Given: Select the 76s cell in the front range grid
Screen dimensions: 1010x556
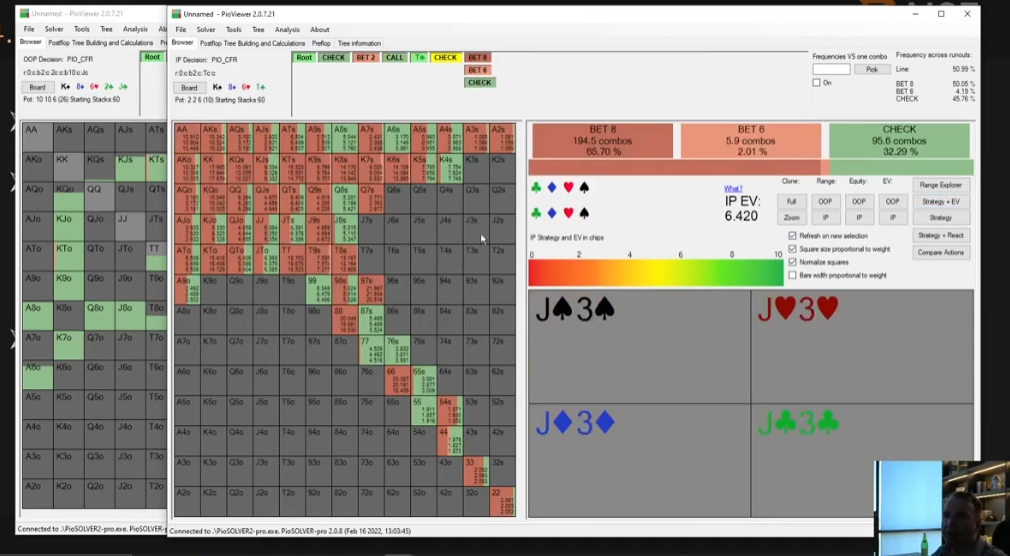Looking at the screenshot, I should (x=397, y=350).
